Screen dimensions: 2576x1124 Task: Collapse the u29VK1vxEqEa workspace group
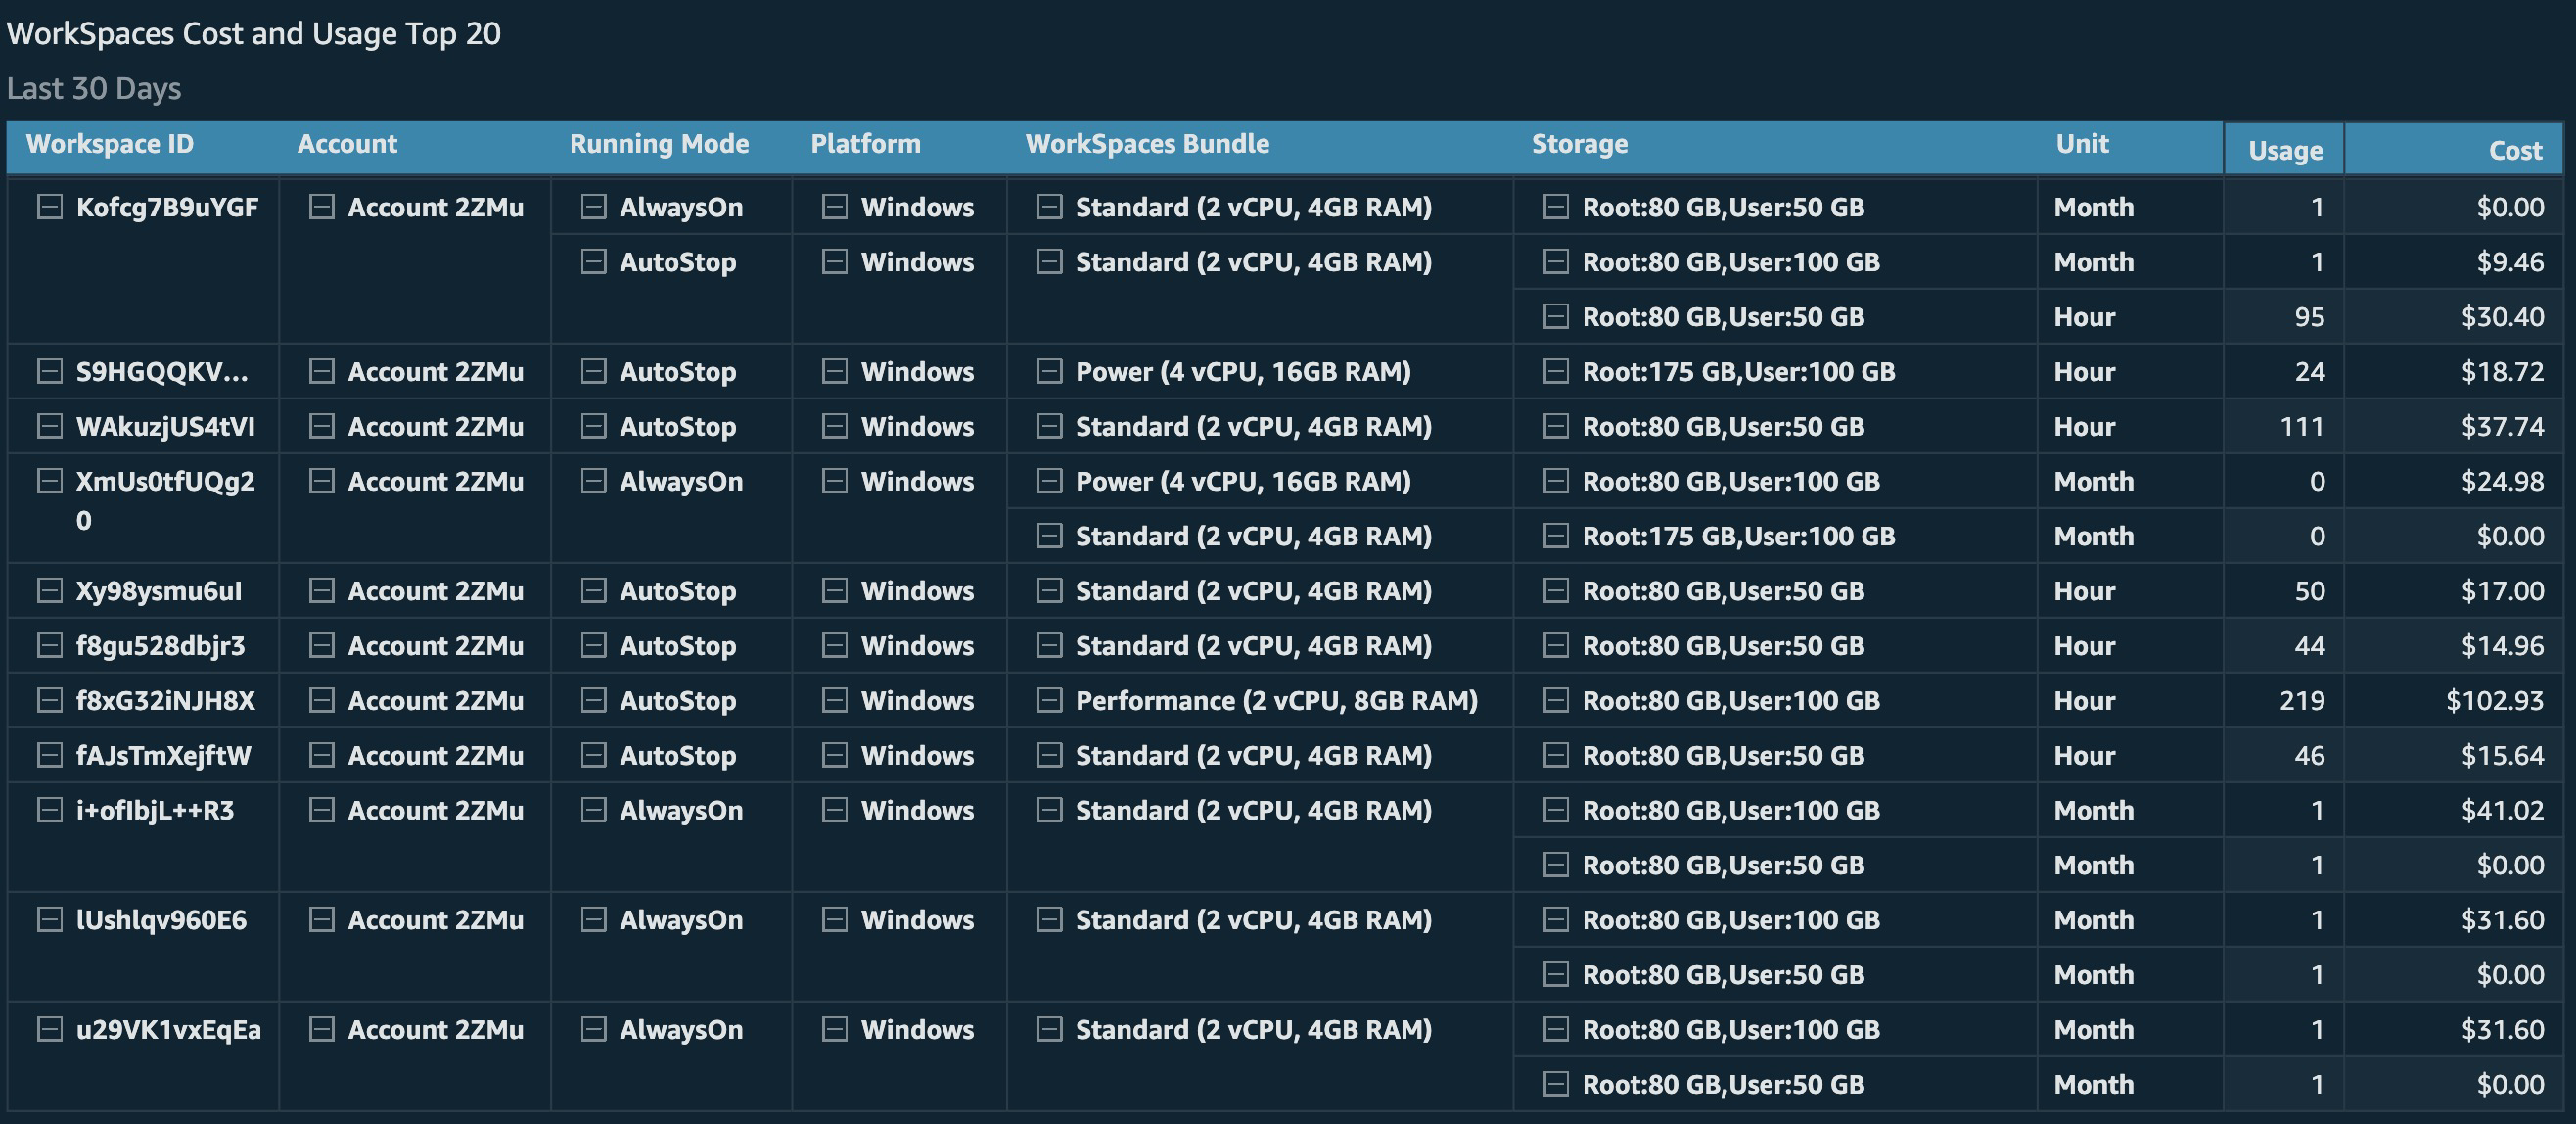[50, 1029]
